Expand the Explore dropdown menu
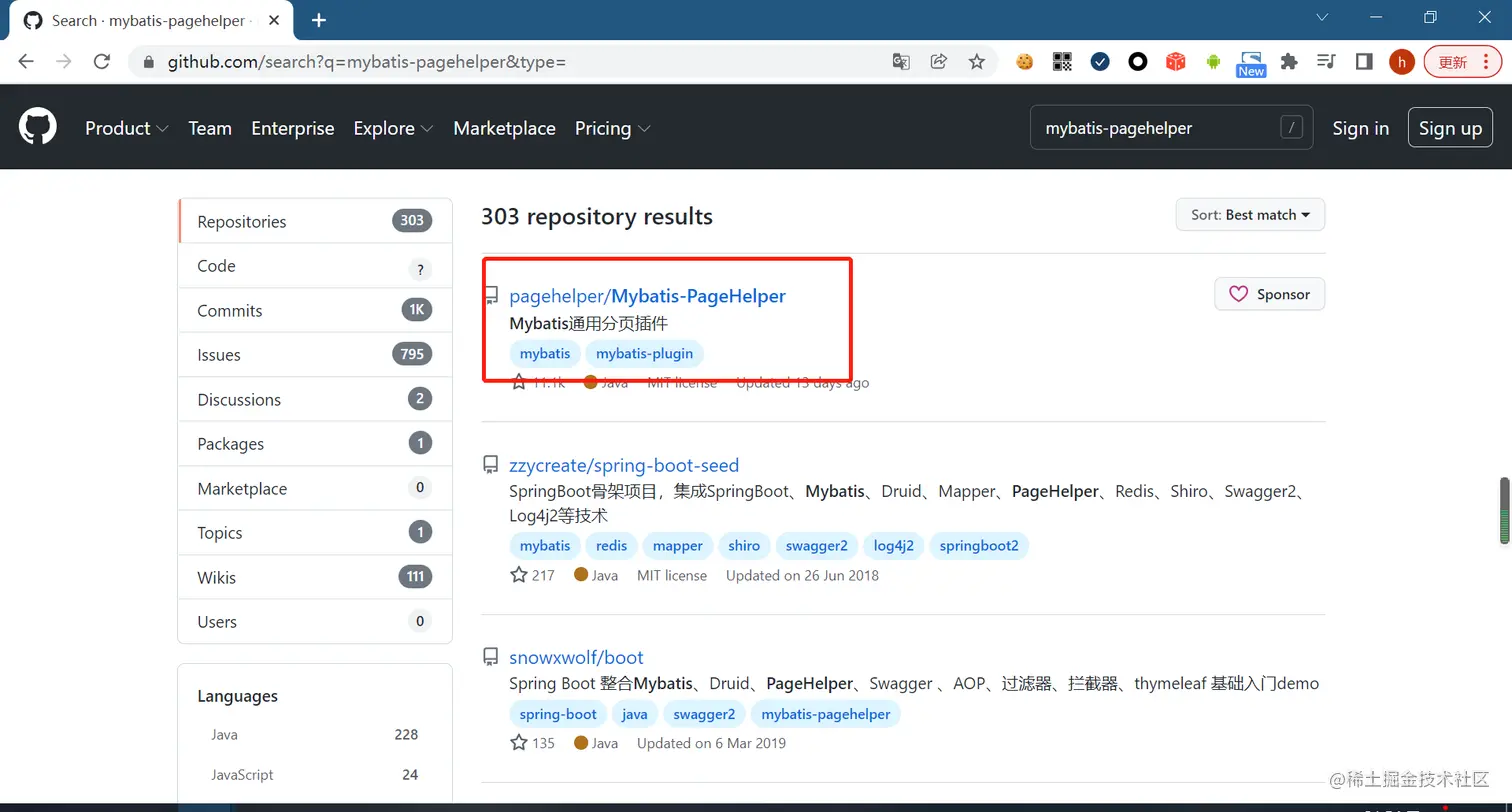Image resolution: width=1512 pixels, height=812 pixels. pos(393,128)
